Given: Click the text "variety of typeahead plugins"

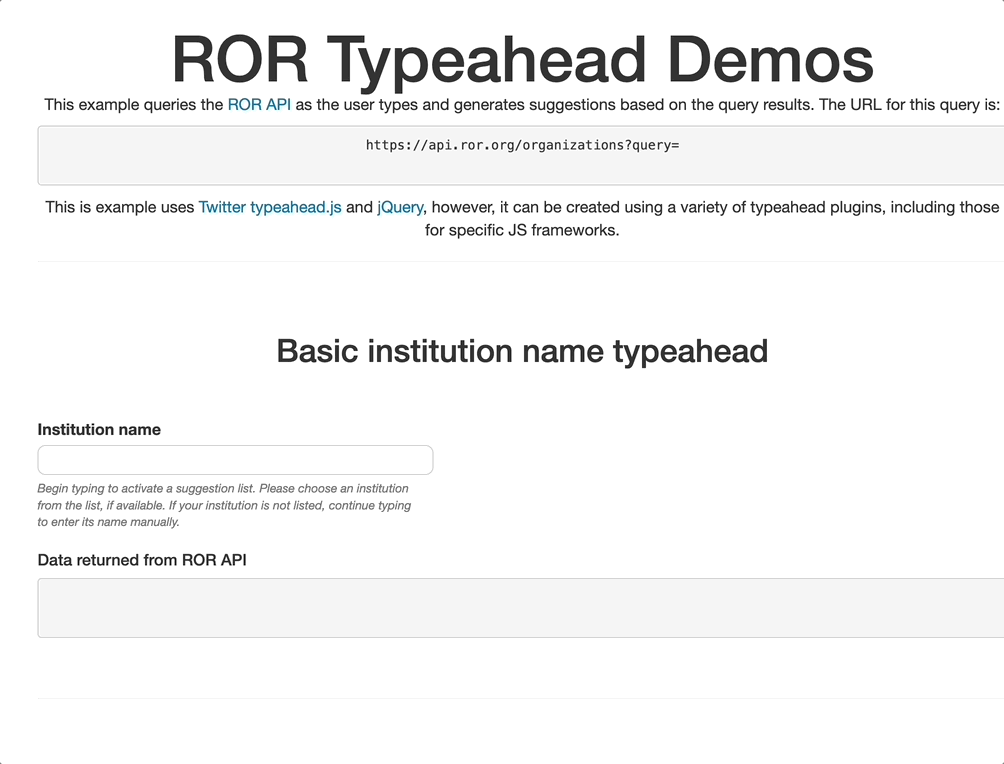Looking at the screenshot, I should pyautogui.click(x=760, y=207).
